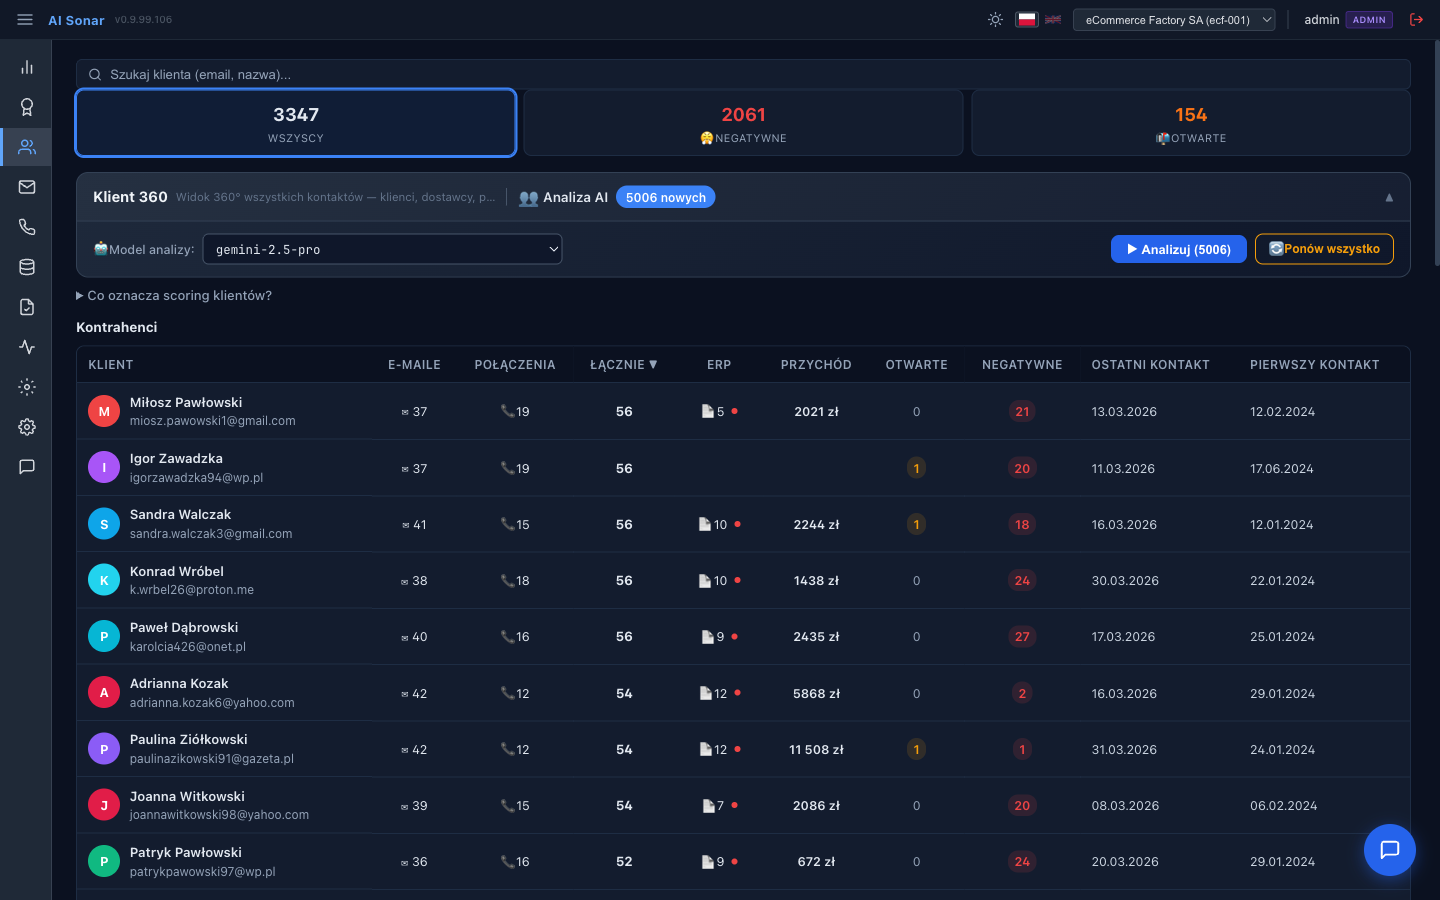The image size is (1440, 900).
Task: Toggle light/dark theme with sun icon
Action: pos(995,20)
